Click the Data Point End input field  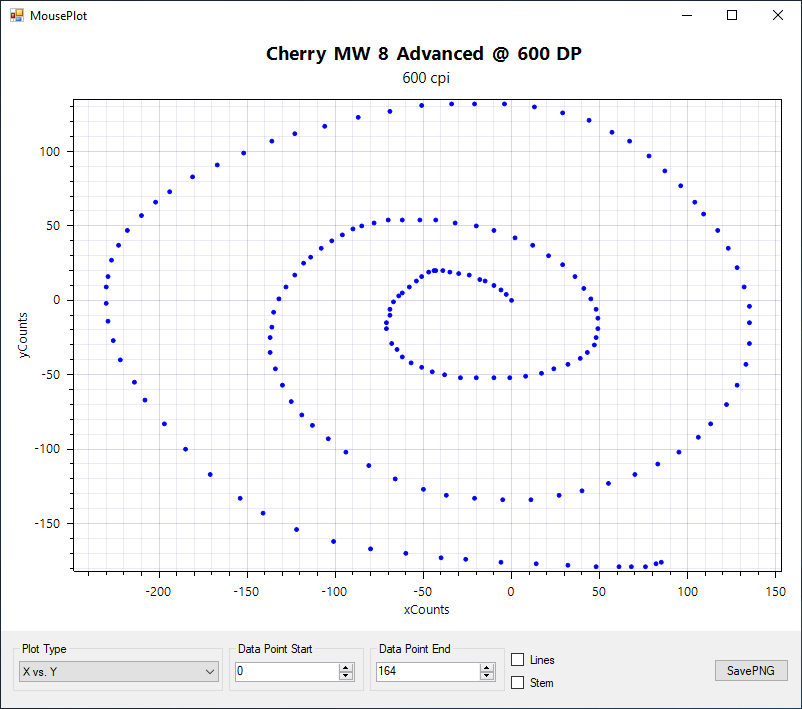tap(428, 671)
